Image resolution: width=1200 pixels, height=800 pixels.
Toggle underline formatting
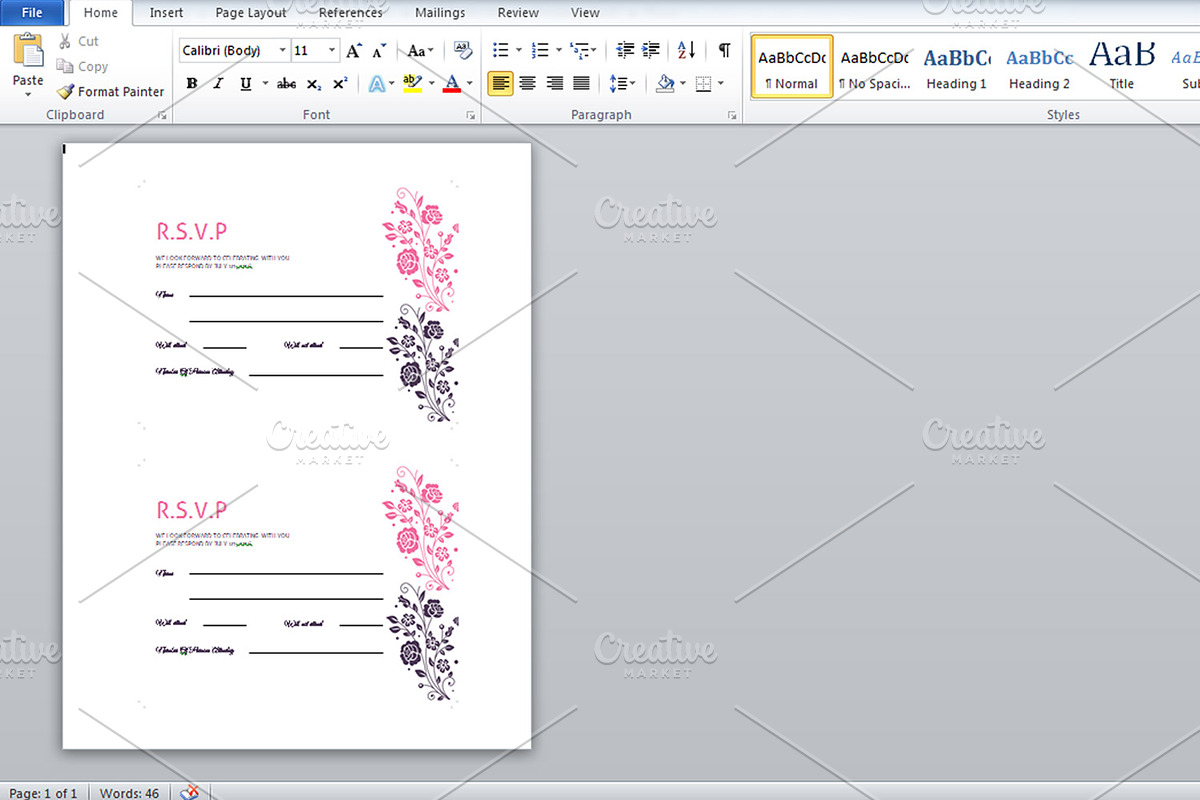(x=245, y=84)
